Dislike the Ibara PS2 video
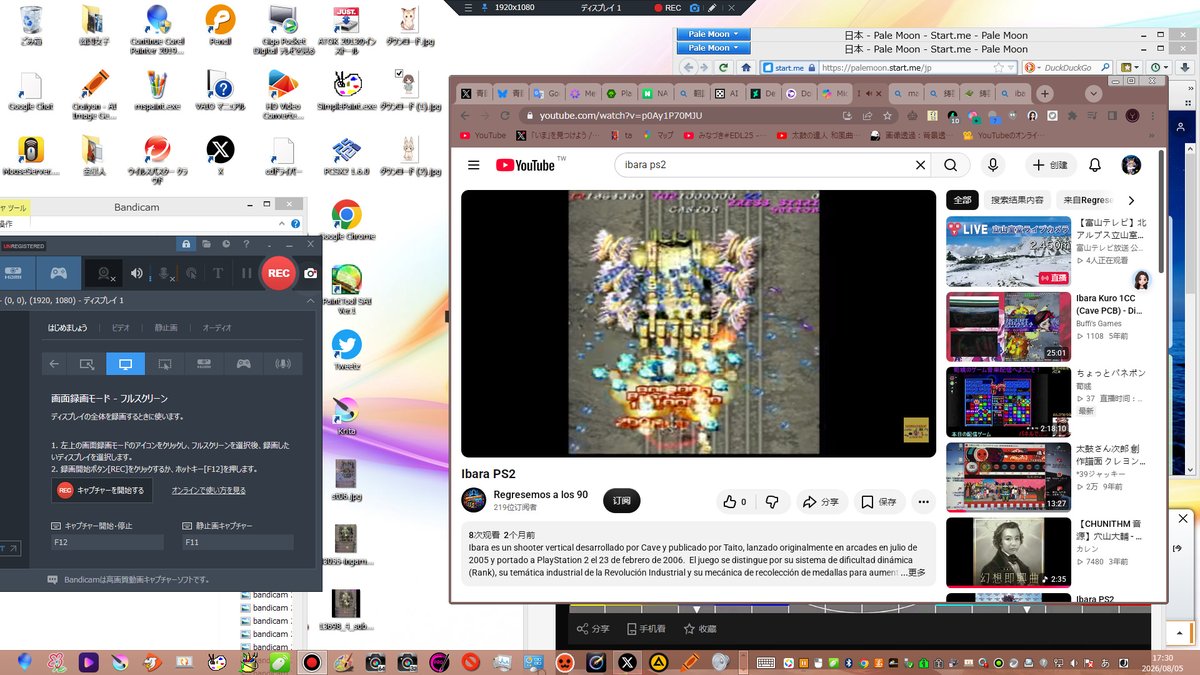Viewport: 1200px width, 675px height. [x=771, y=502]
